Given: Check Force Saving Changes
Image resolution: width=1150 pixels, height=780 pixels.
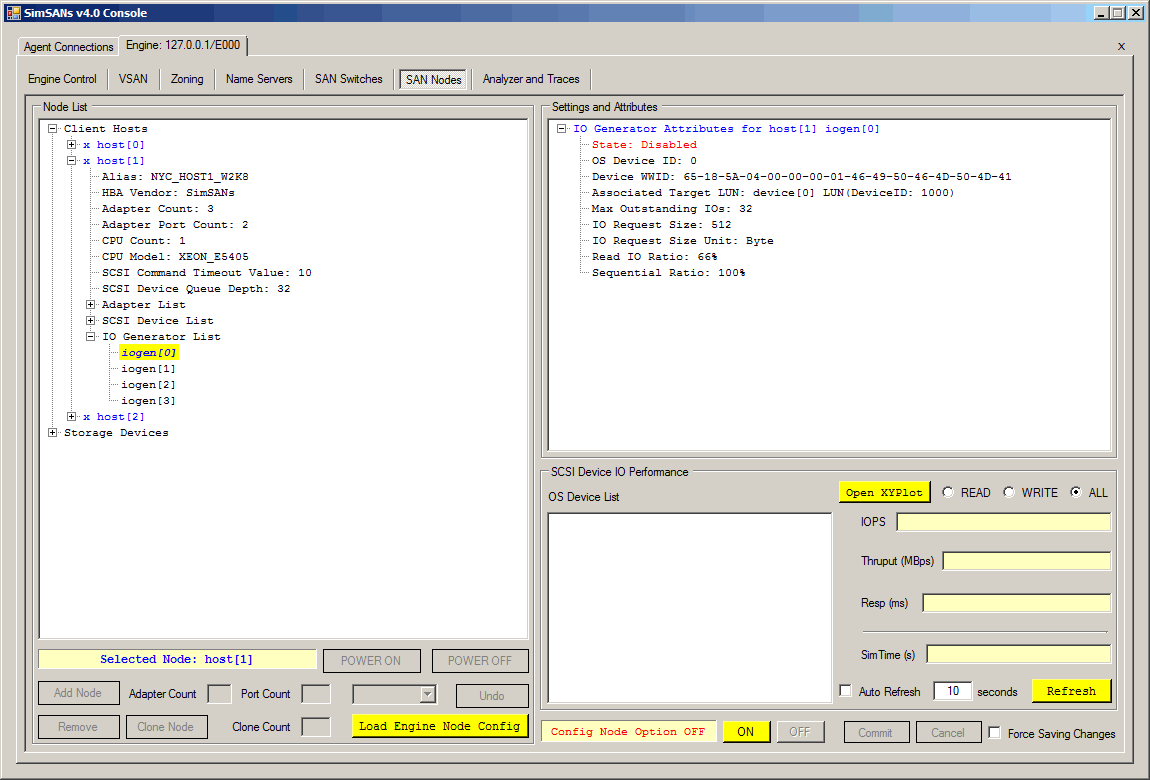Looking at the screenshot, I should (x=994, y=733).
